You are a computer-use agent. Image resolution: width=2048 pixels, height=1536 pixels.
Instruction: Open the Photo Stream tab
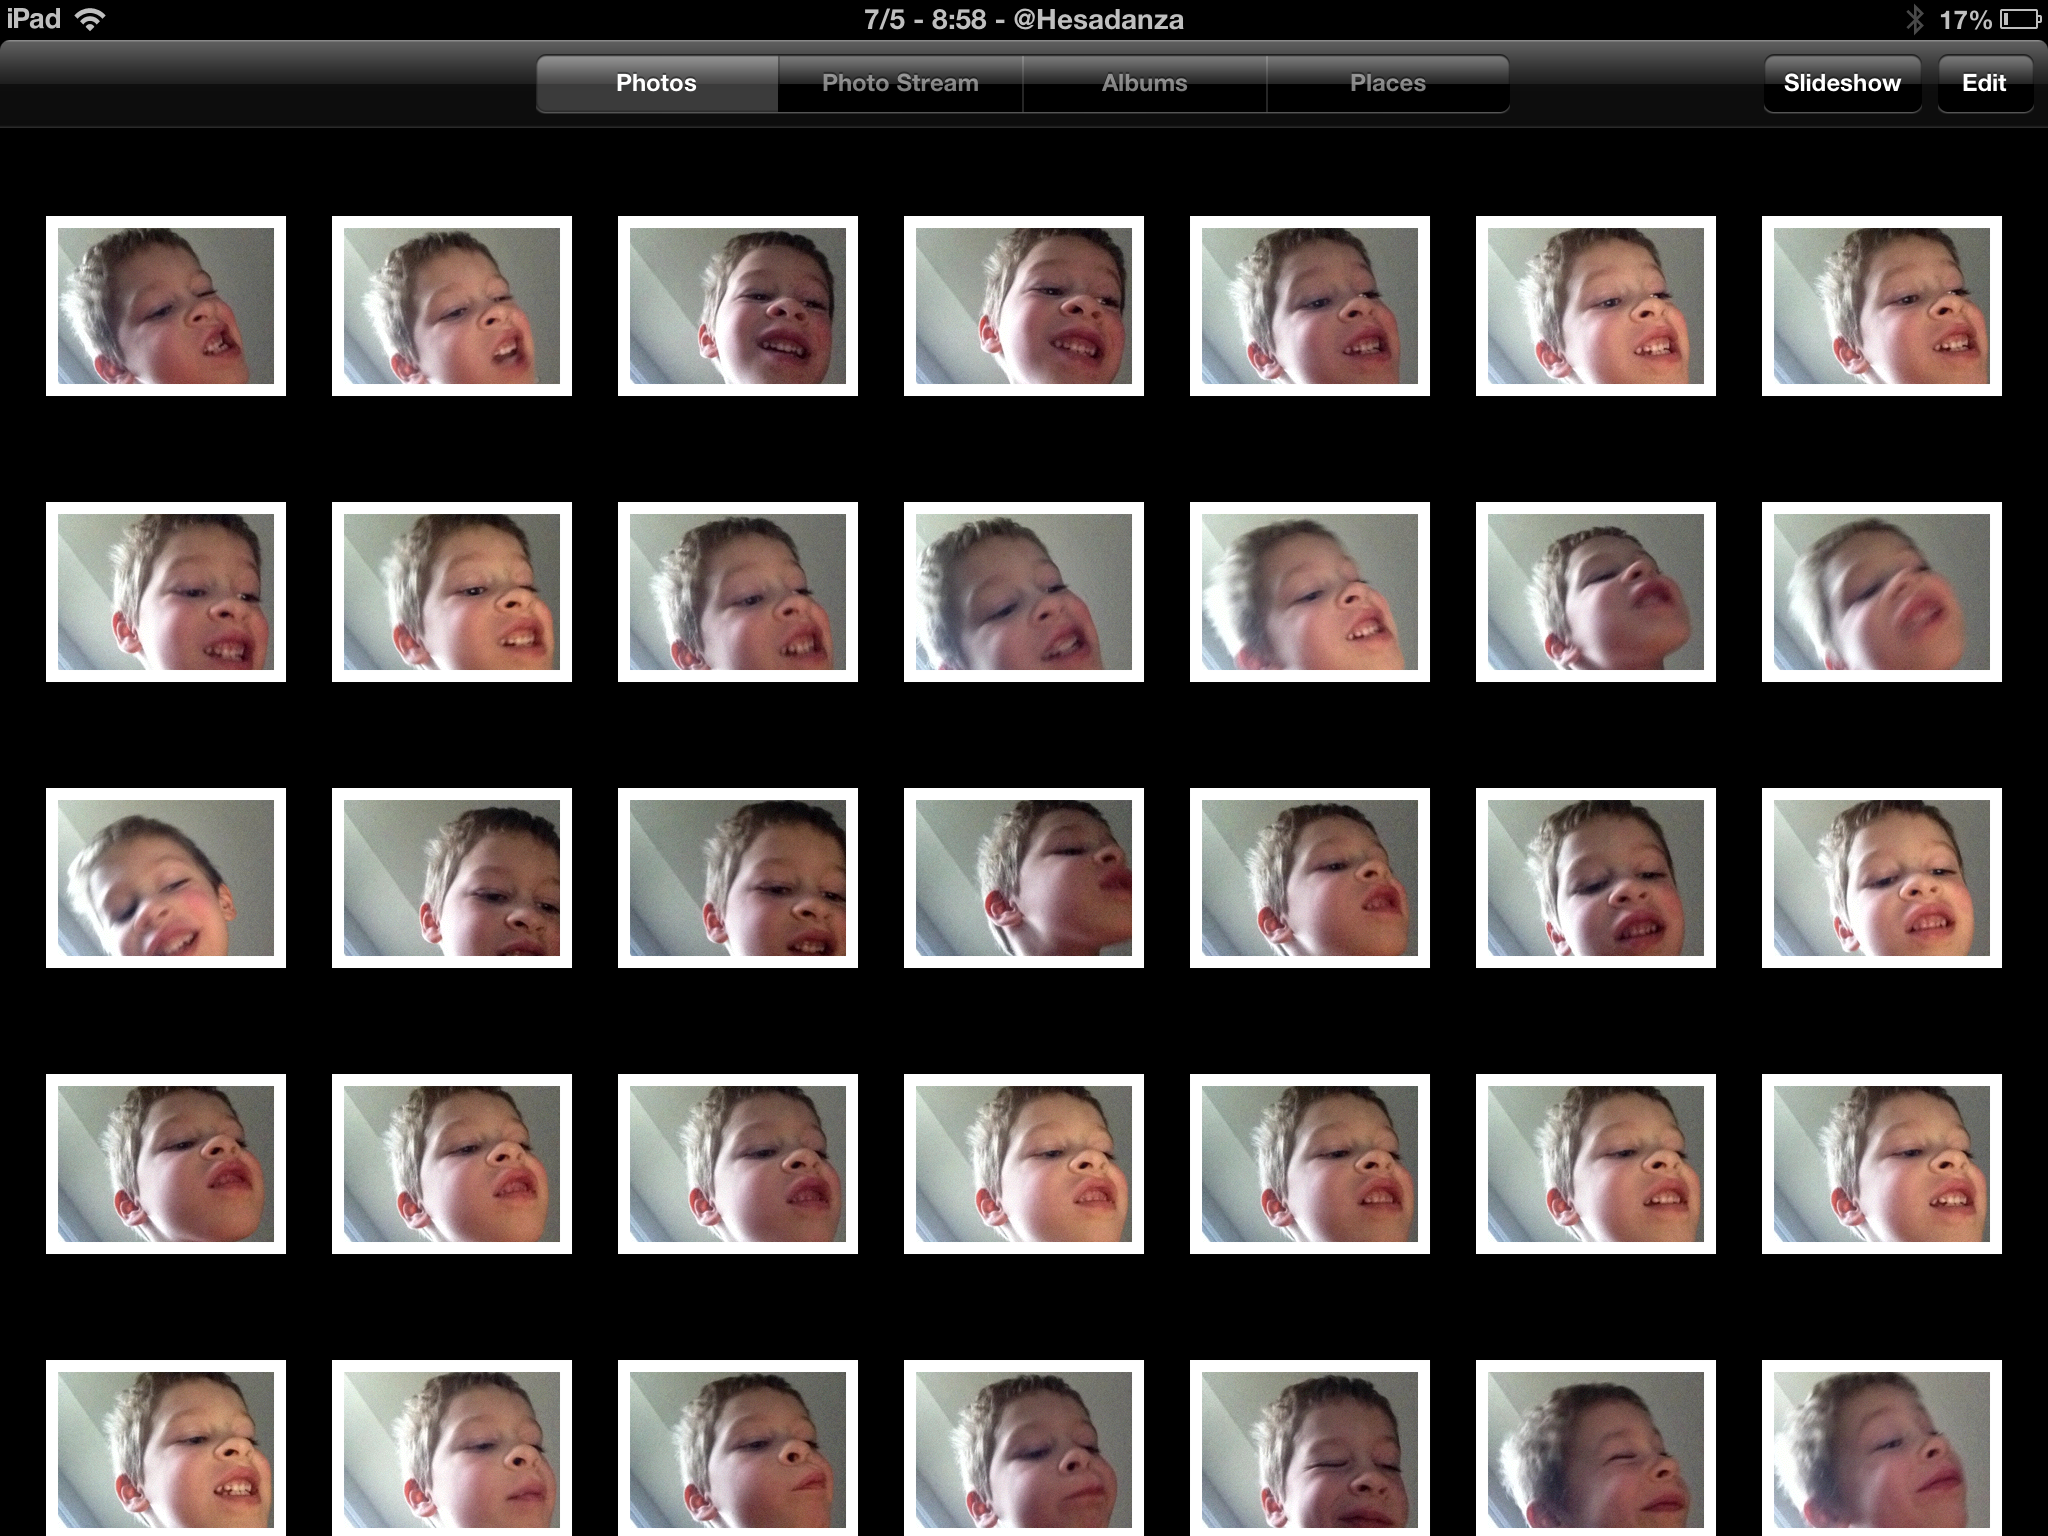click(x=900, y=83)
